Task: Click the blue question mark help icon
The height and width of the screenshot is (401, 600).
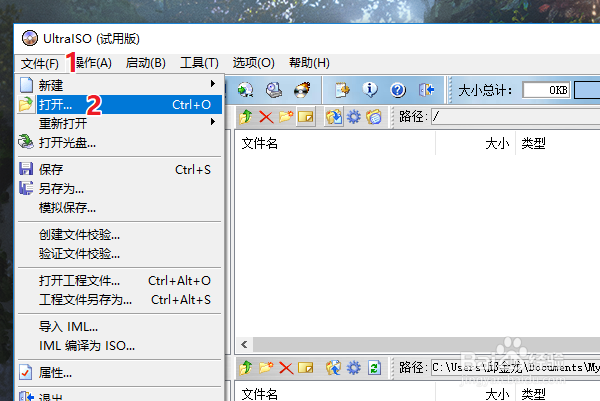Action: (398, 90)
